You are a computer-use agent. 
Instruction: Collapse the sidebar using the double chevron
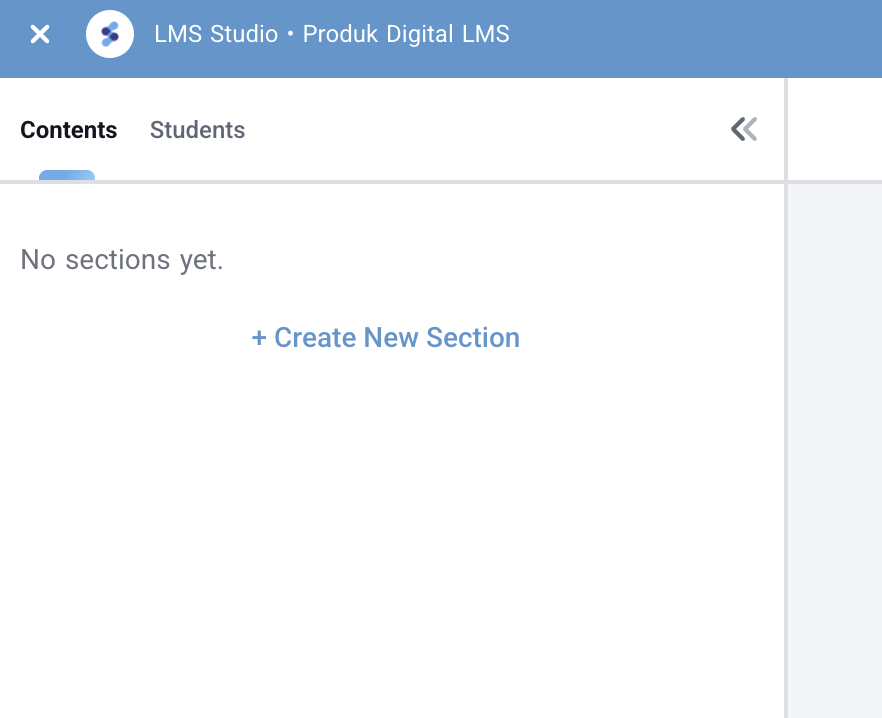click(x=744, y=129)
